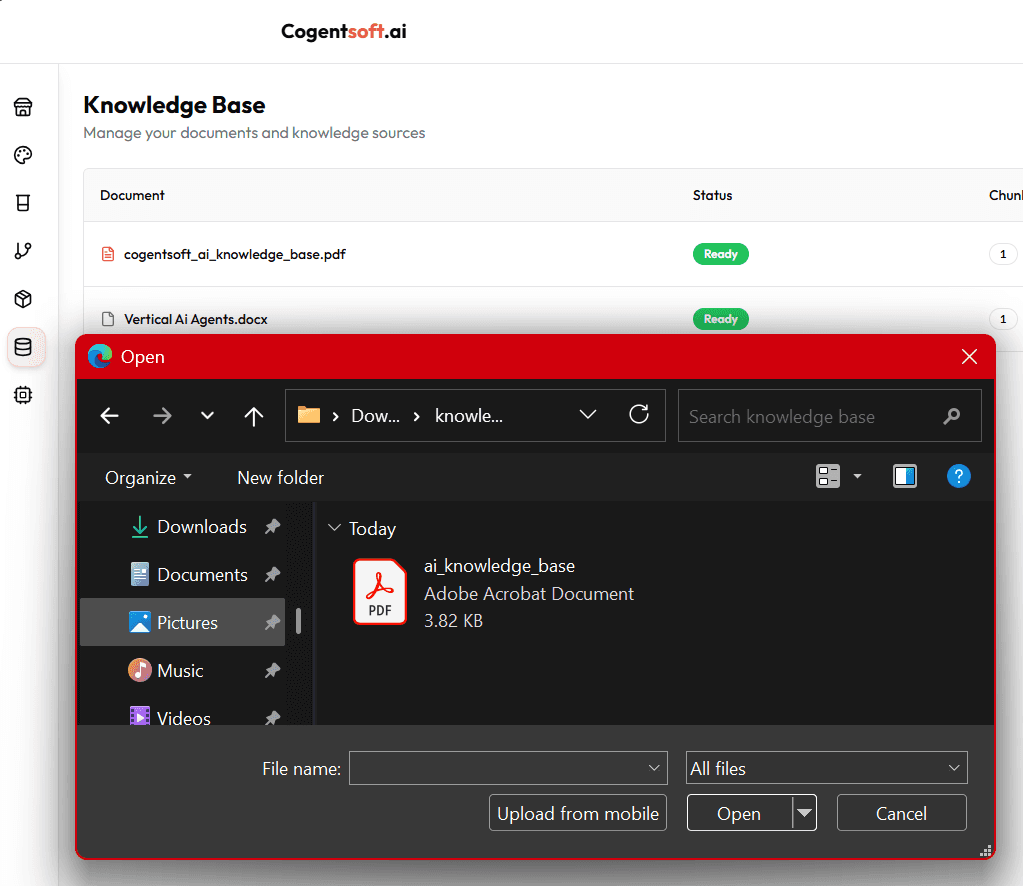This screenshot has height=886, width=1023.
Task: Select Pictures in navigation pane
Action: click(182, 622)
